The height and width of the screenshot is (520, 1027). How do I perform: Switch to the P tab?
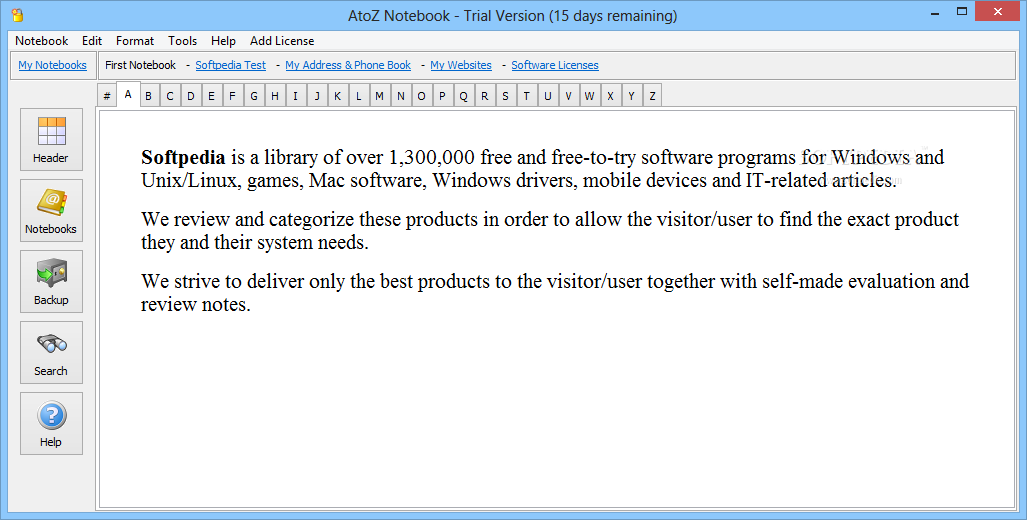pos(442,96)
